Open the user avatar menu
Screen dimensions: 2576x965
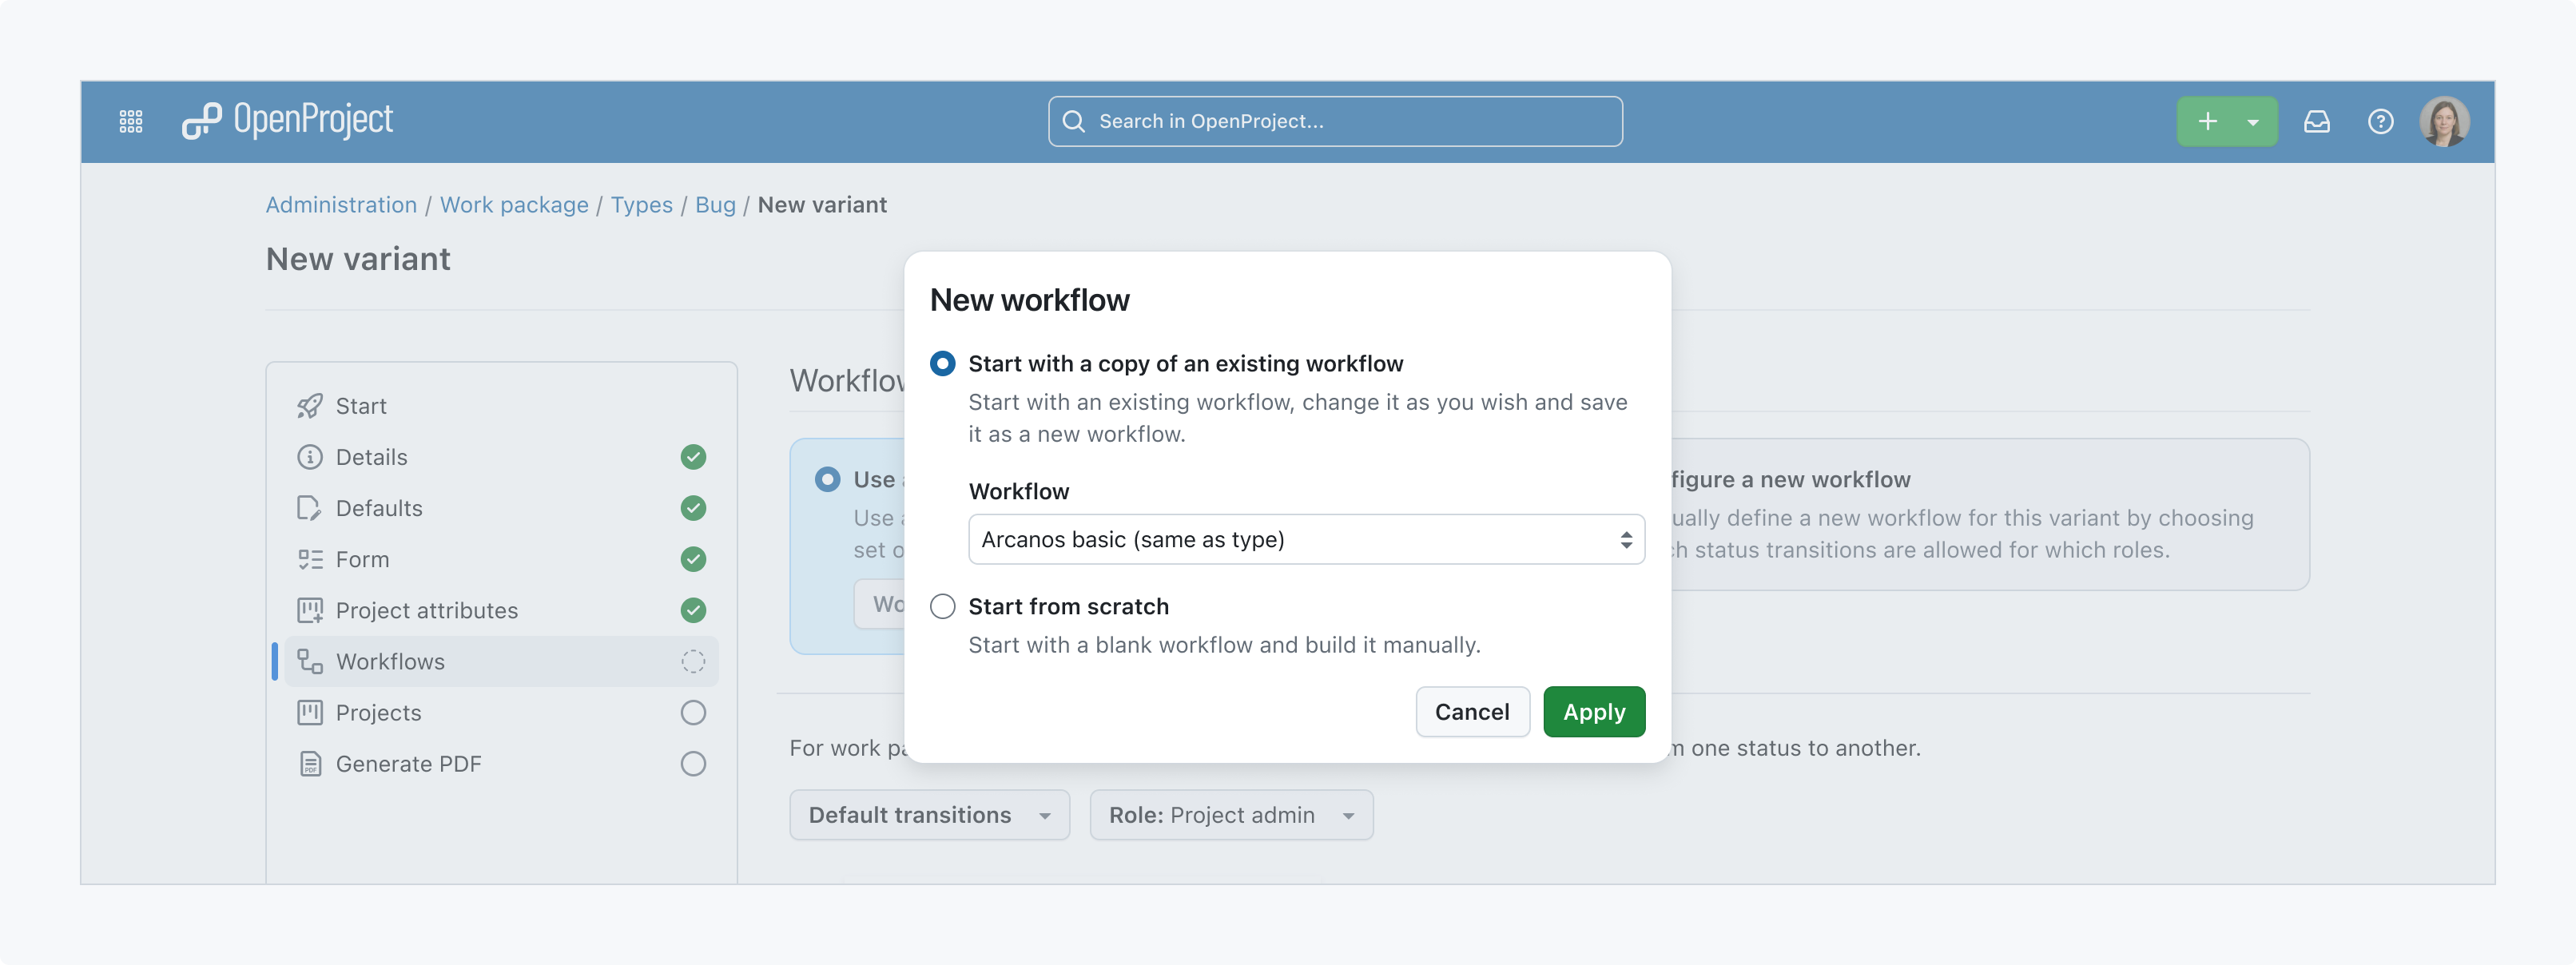2444,122
